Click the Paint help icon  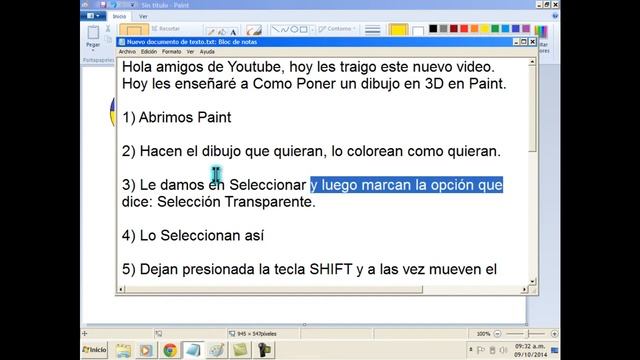(x=555, y=16)
